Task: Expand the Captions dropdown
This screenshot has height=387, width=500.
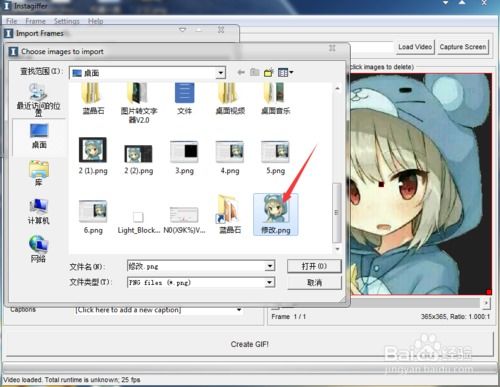Action: click(x=239, y=310)
